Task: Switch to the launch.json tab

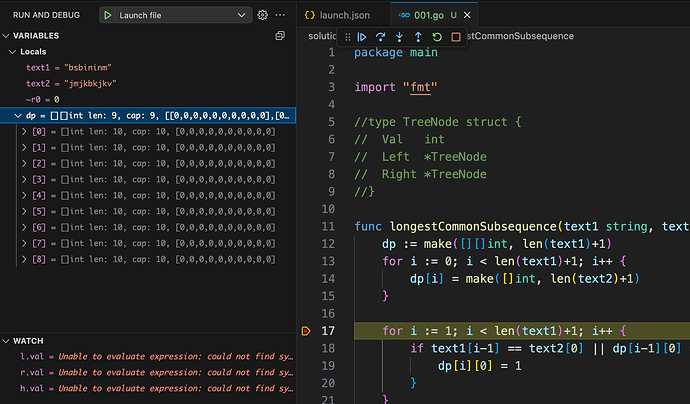Action: tap(343, 15)
